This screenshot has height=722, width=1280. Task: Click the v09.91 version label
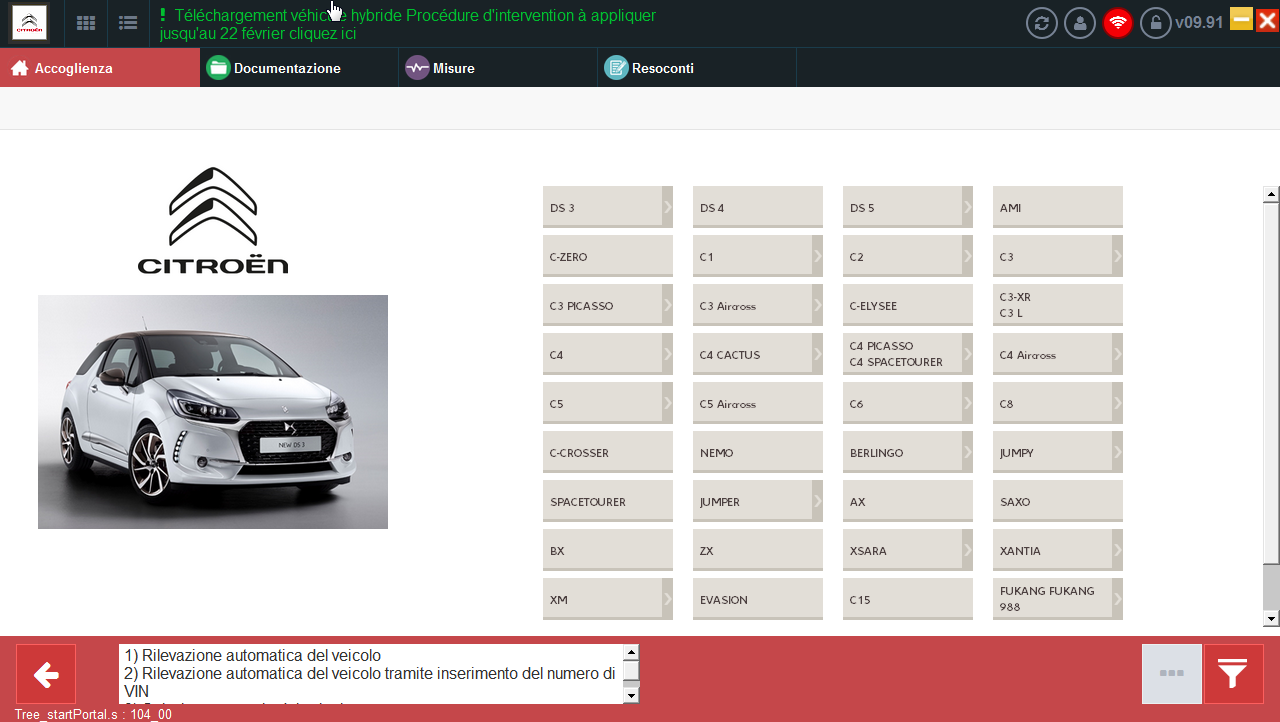pyautogui.click(x=1199, y=22)
